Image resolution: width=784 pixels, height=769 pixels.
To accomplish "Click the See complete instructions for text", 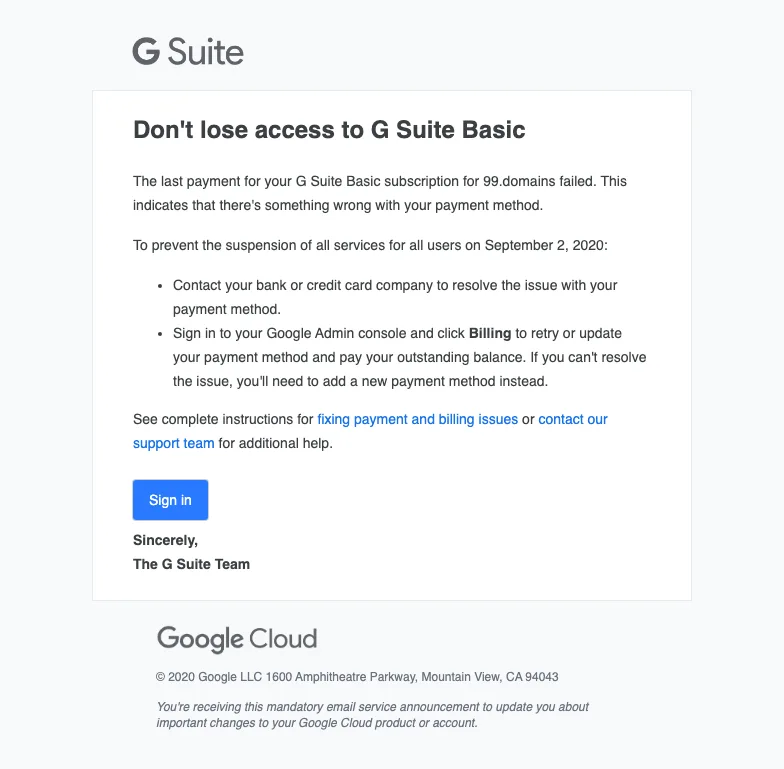I will click(223, 419).
